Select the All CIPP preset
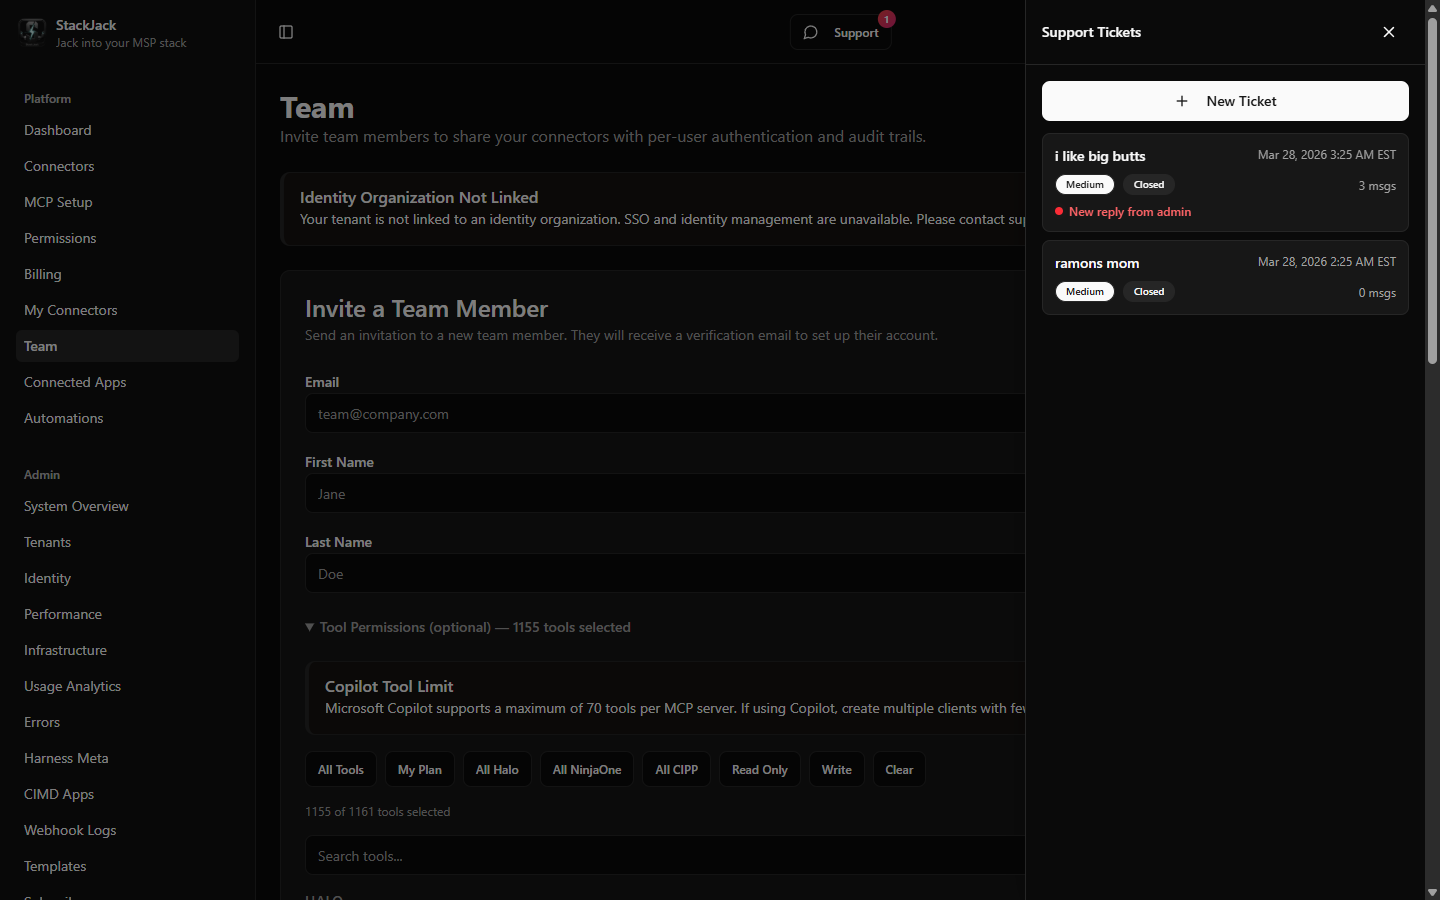The image size is (1440, 900). pos(677,769)
